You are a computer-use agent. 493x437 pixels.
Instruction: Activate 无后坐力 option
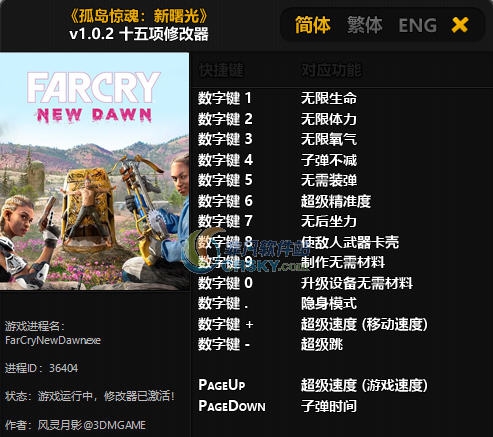329,221
